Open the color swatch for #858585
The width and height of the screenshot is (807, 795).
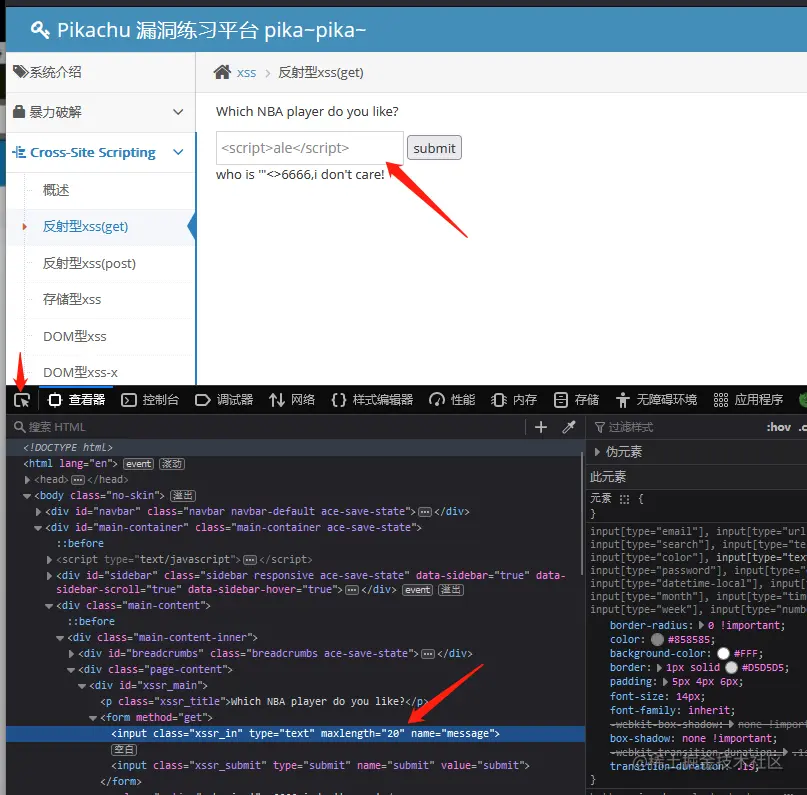[x=657, y=639]
